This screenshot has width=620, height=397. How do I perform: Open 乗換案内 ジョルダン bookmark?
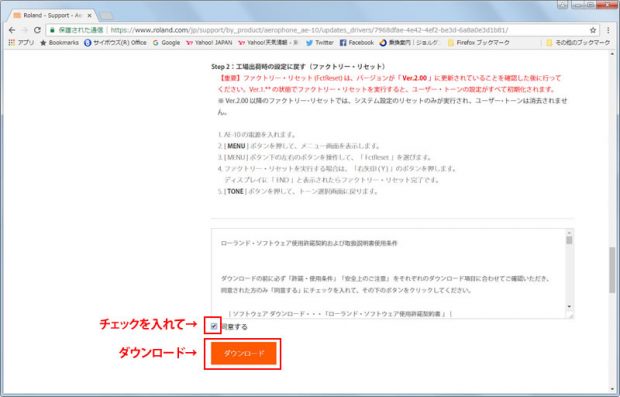coord(409,42)
